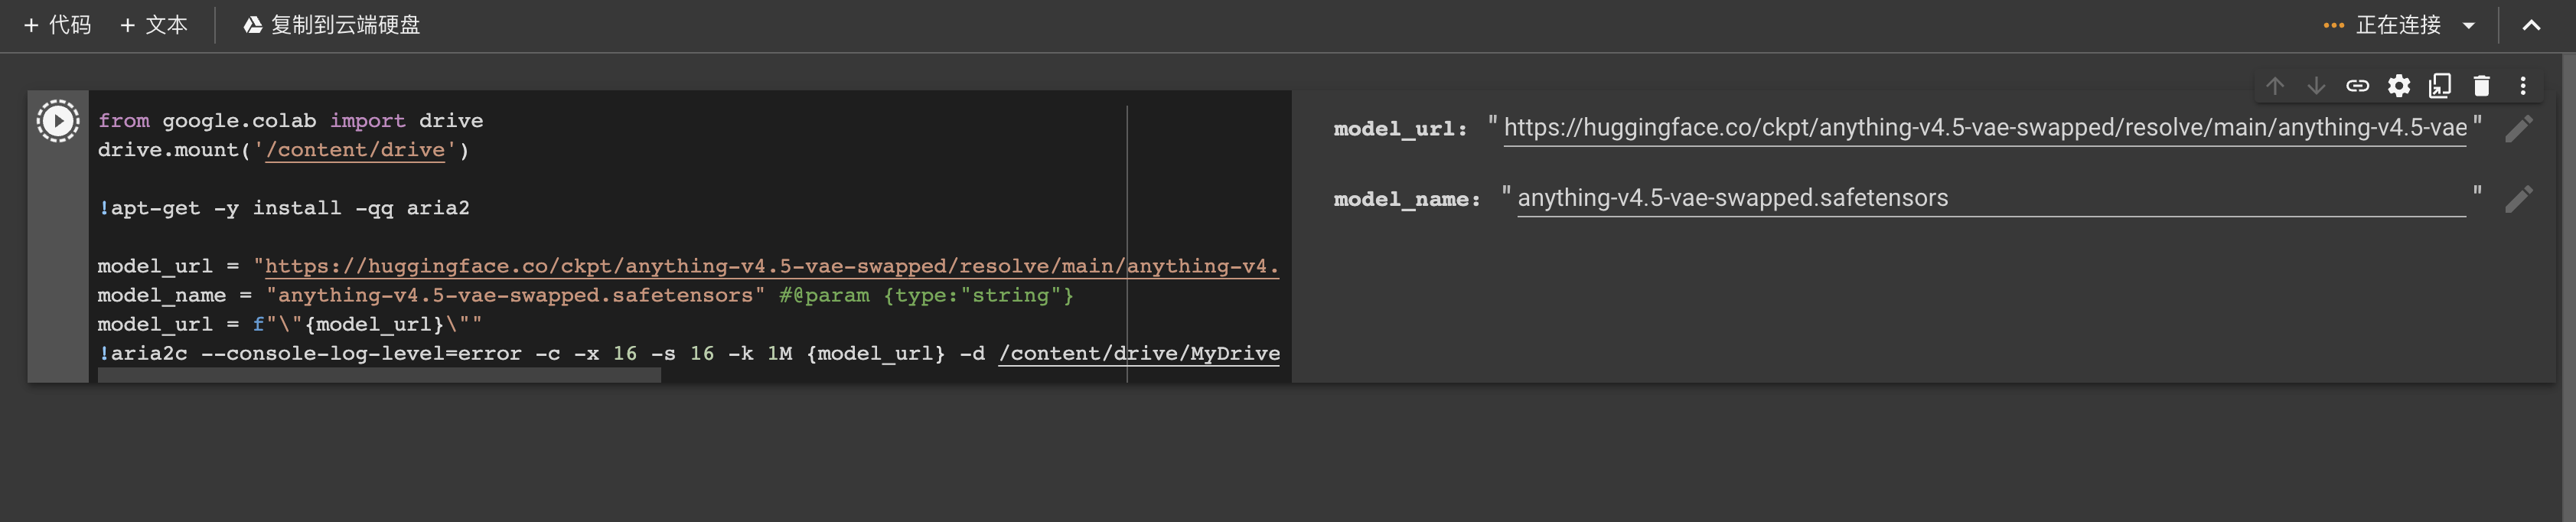This screenshot has height=522, width=2576.
Task: Run the code cell with play button
Action: coord(58,121)
